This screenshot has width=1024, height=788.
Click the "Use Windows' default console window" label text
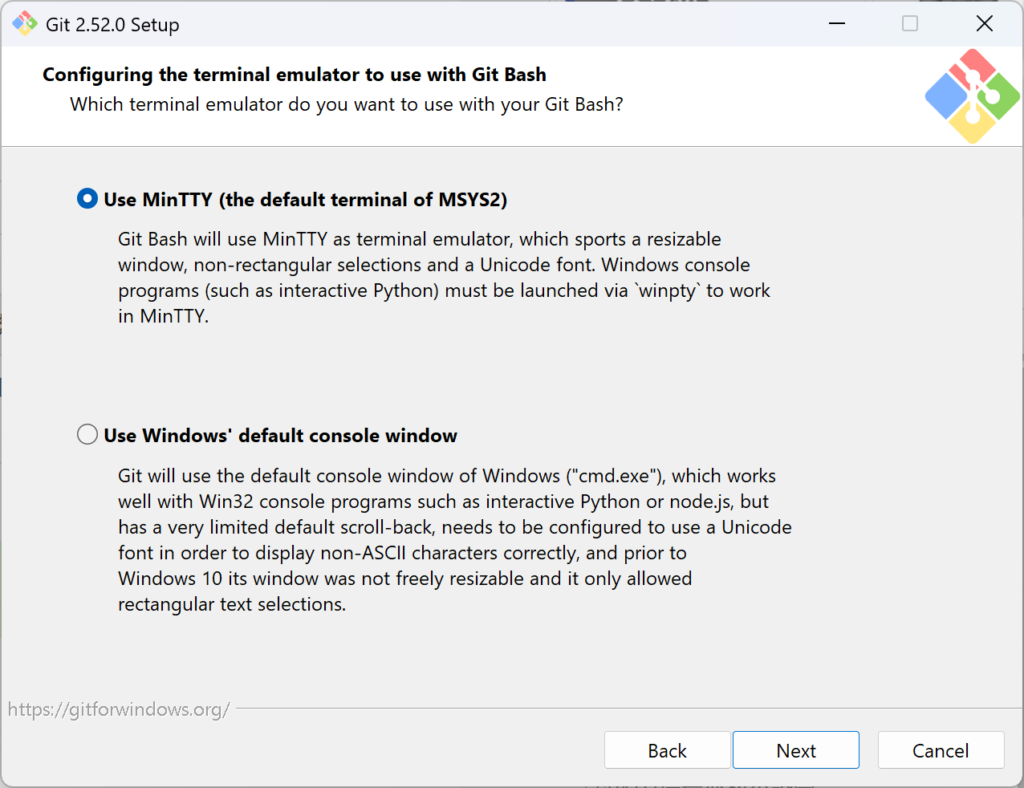click(x=280, y=436)
